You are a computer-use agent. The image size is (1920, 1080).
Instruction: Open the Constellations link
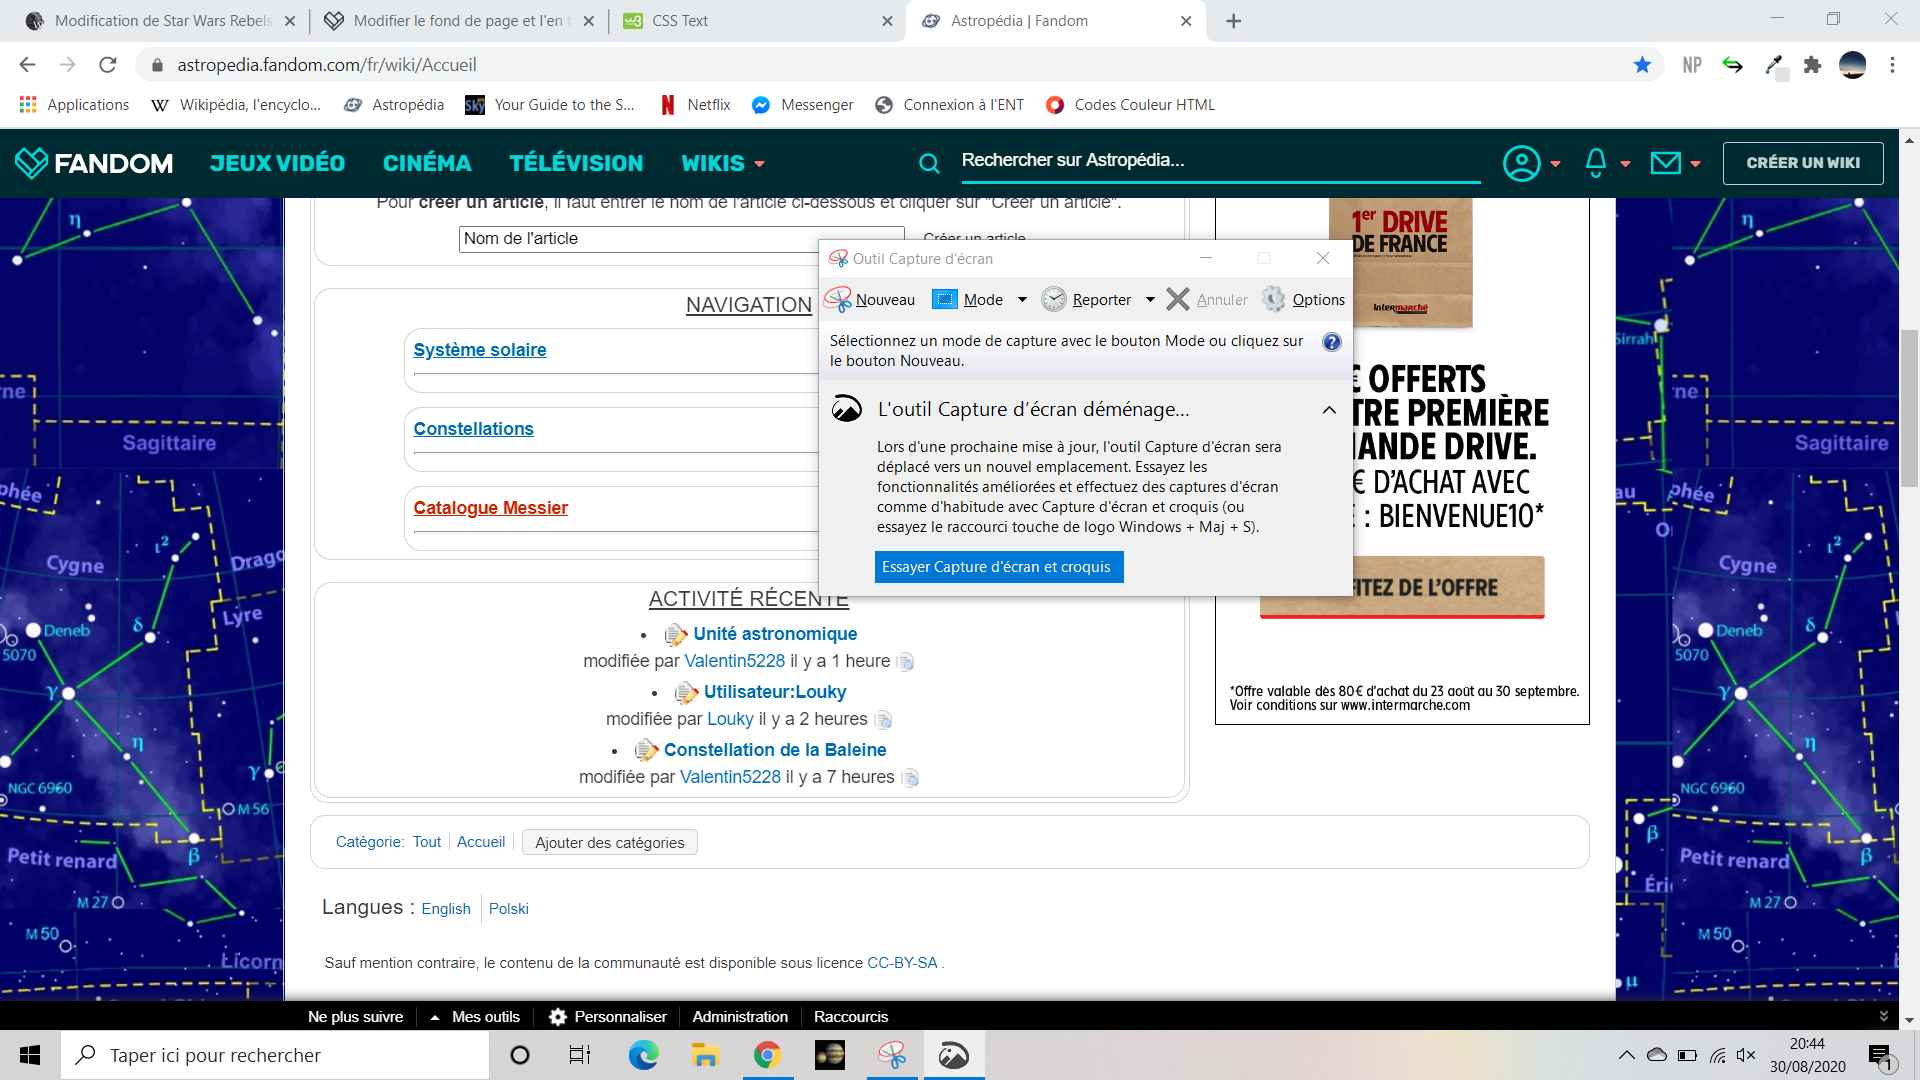(473, 429)
